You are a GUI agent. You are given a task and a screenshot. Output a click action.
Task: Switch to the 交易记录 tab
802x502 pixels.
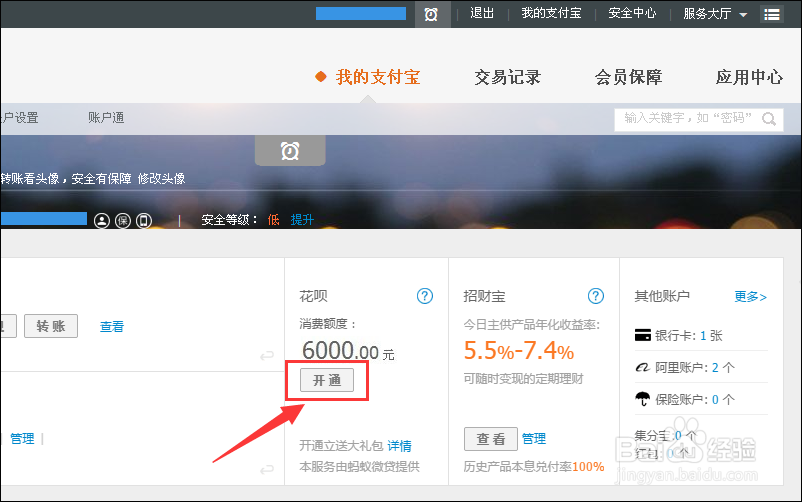pyautogui.click(x=507, y=77)
